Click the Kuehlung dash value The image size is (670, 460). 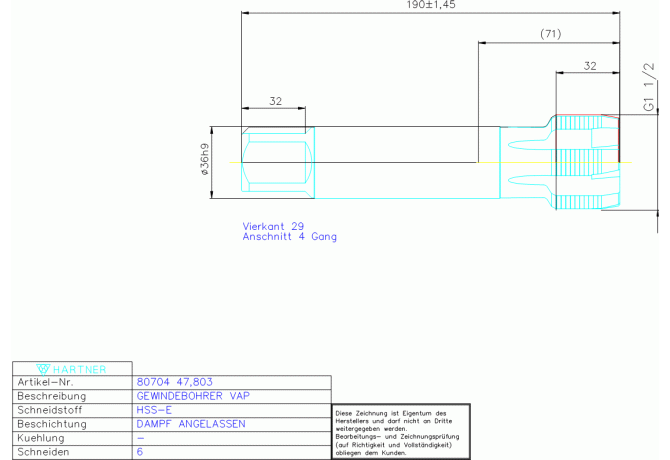pos(140,438)
